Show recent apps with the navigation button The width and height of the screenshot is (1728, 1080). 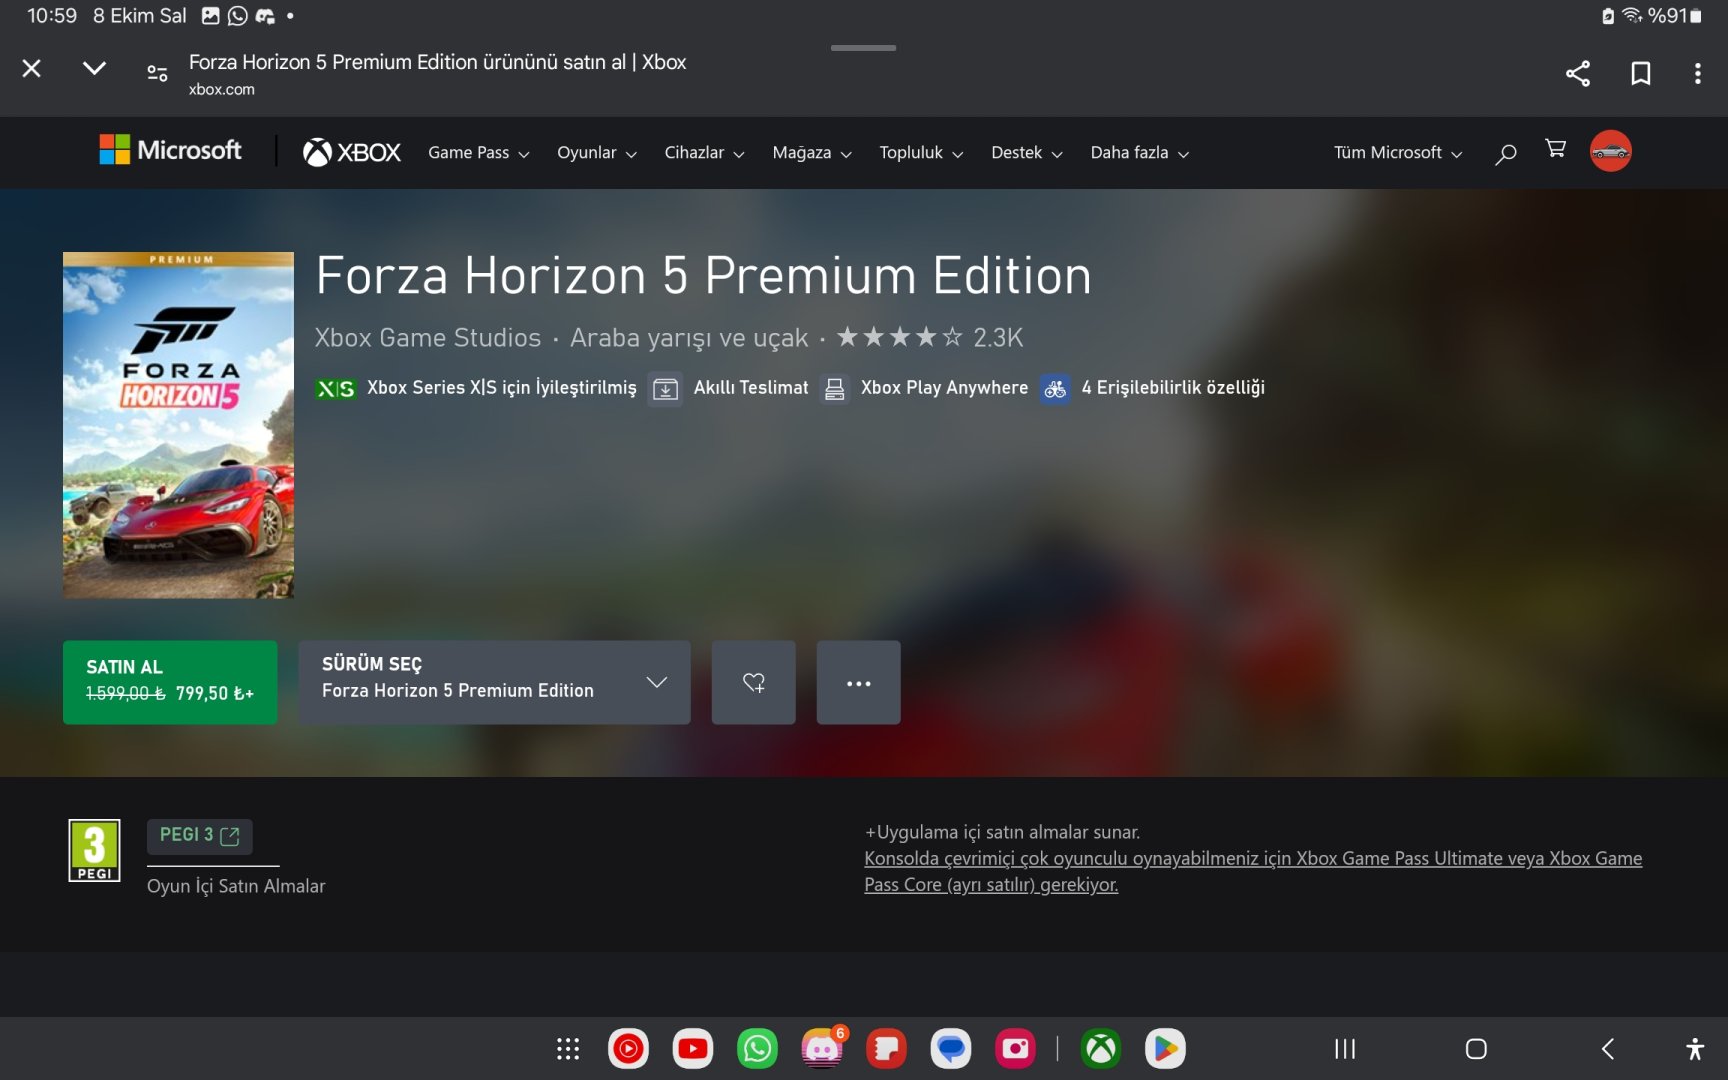1345,1049
